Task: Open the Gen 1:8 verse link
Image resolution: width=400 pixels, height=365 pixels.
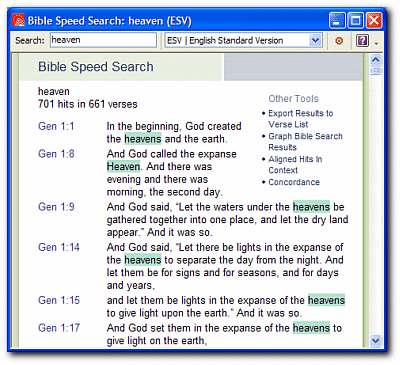Action: point(56,154)
